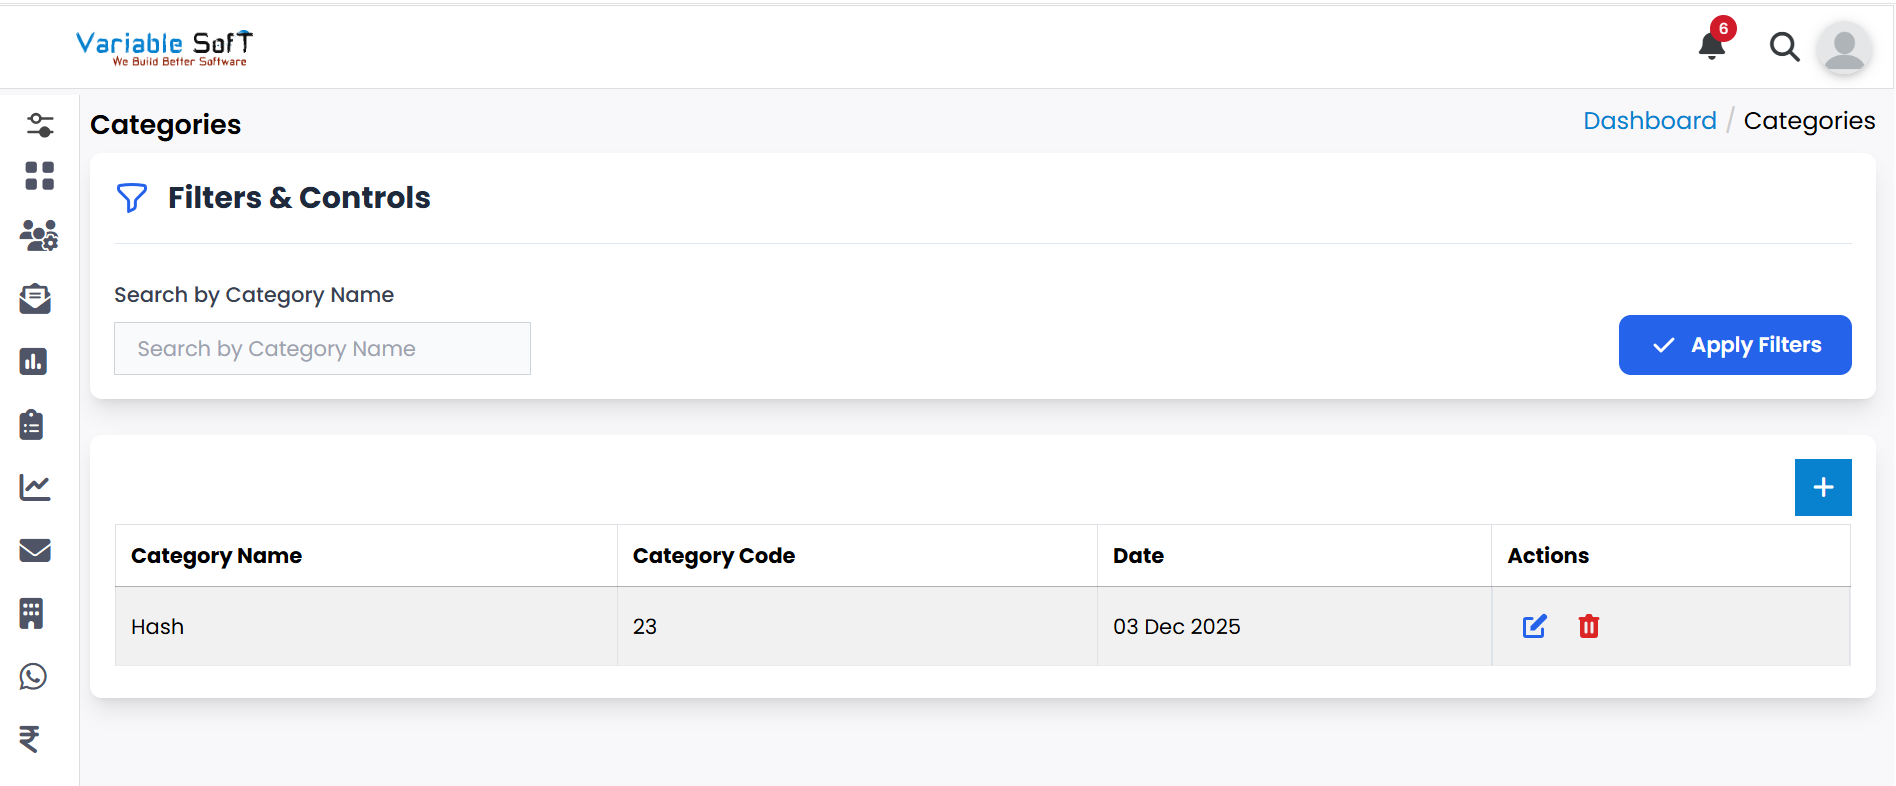Image resolution: width=1896 pixels, height=786 pixels.
Task: Open the dashboard grid sidebar icon
Action: [x=40, y=176]
